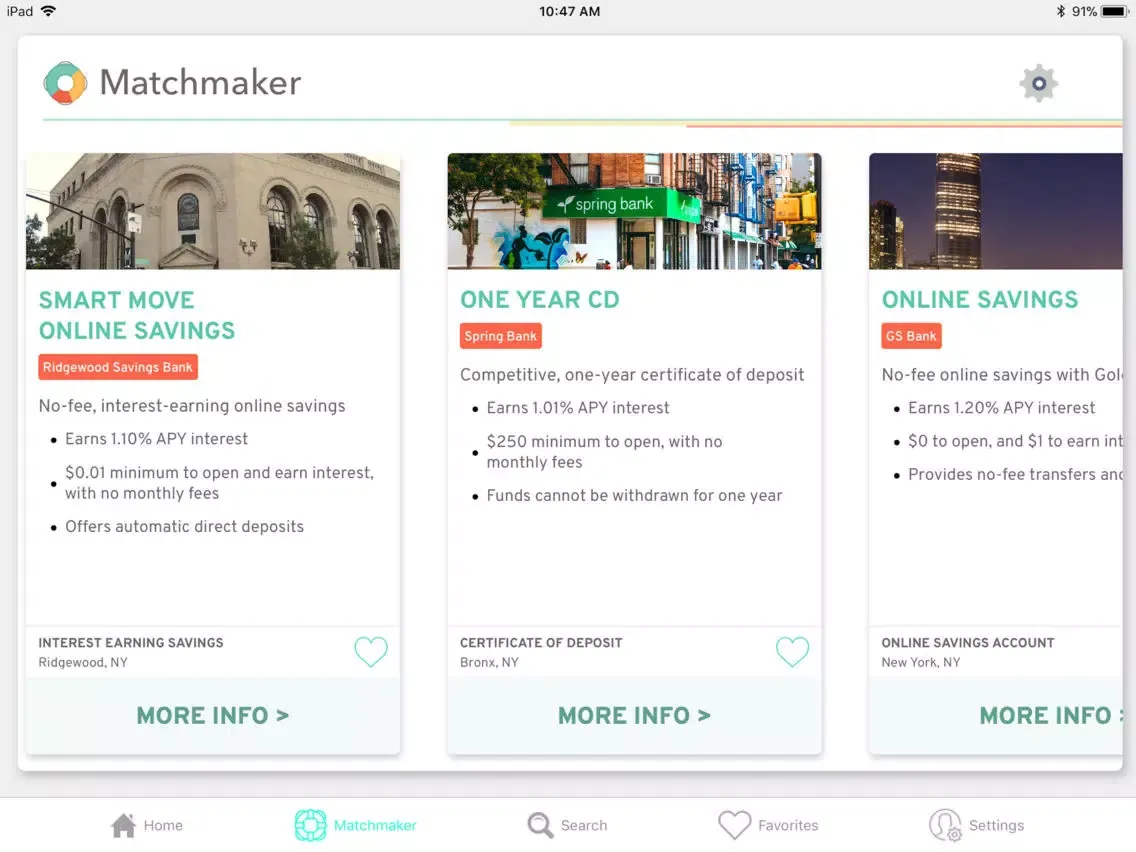Viewport: 1136px width, 852px height.
Task: Click the Spring Bank tag
Action: tap(501, 336)
